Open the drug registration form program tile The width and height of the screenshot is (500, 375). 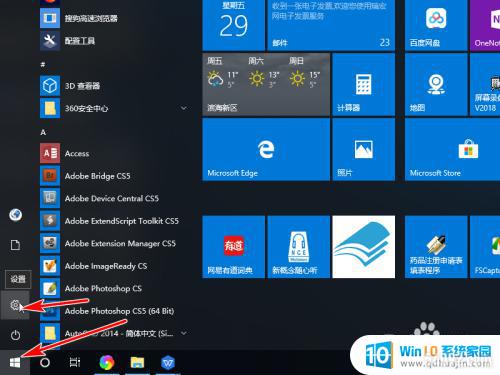click(436, 247)
